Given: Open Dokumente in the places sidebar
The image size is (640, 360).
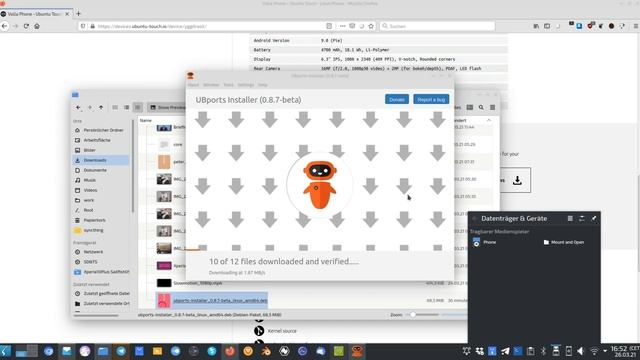Looking at the screenshot, I should click(101, 170).
